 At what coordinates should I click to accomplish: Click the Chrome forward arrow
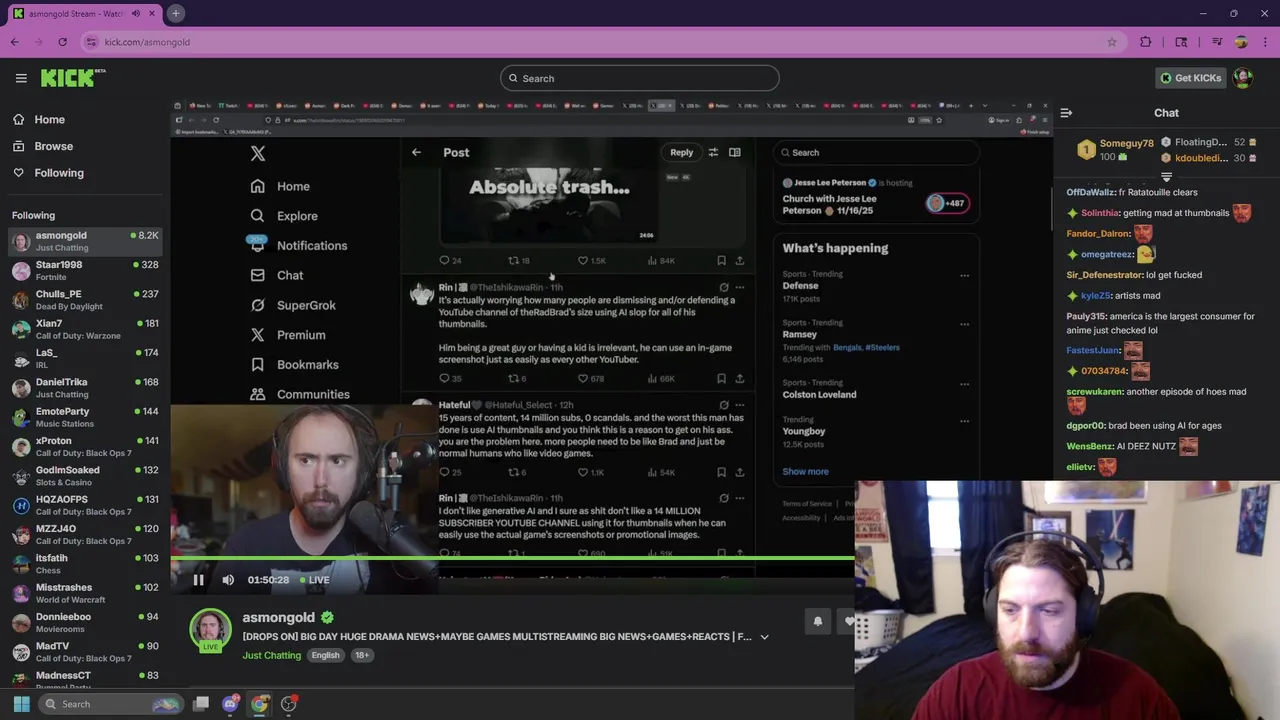(x=39, y=42)
